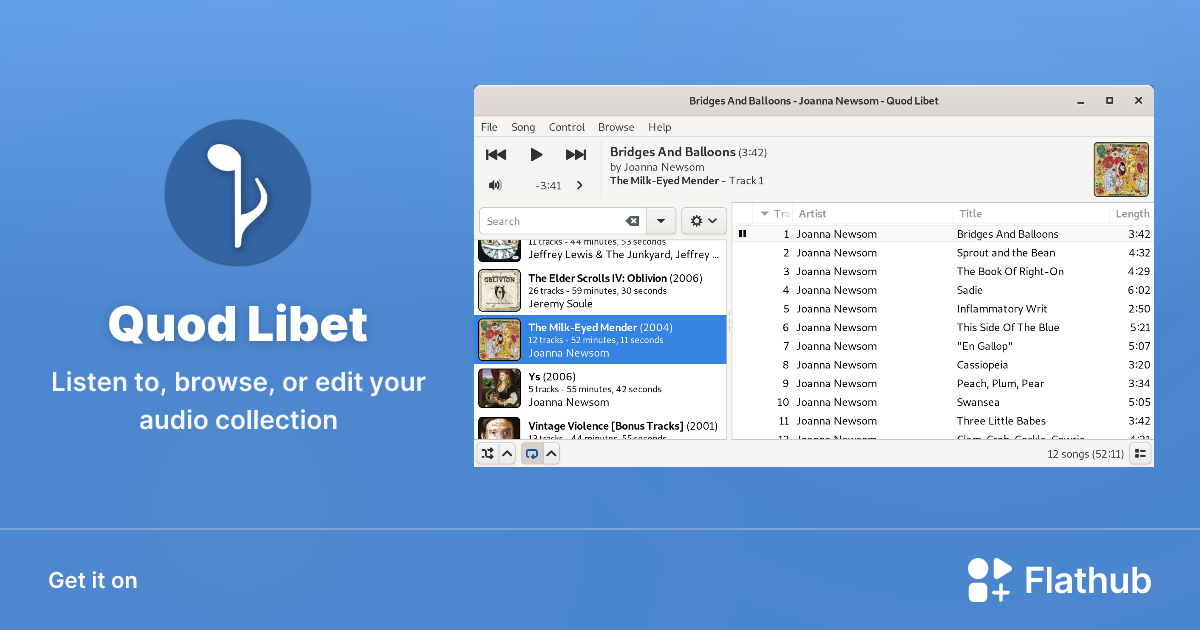1200x630 pixels.
Task: Click the pause indicator next to Bridges And Balloons
Action: coord(741,233)
